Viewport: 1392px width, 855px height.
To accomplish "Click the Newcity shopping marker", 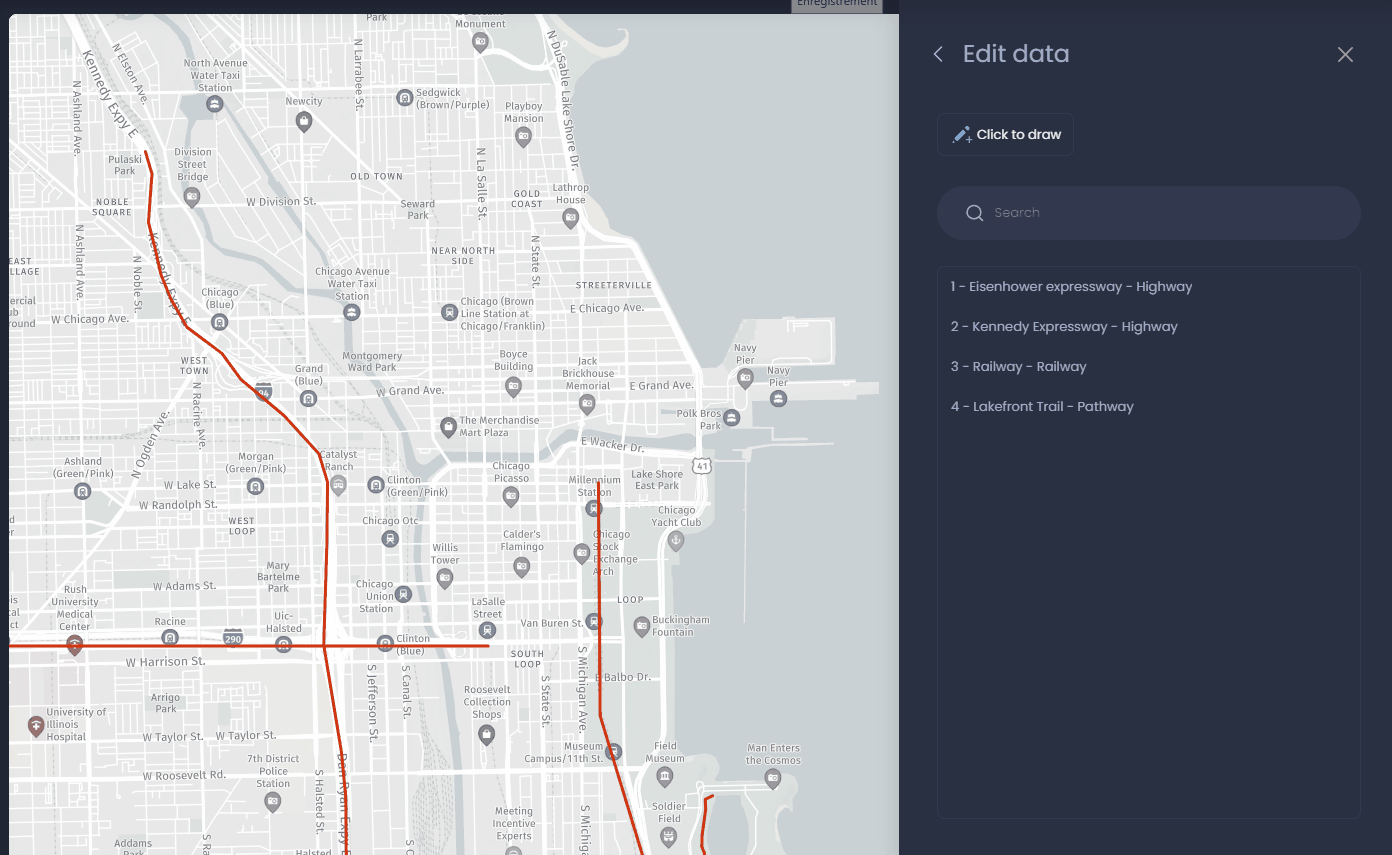I will 304,121.
